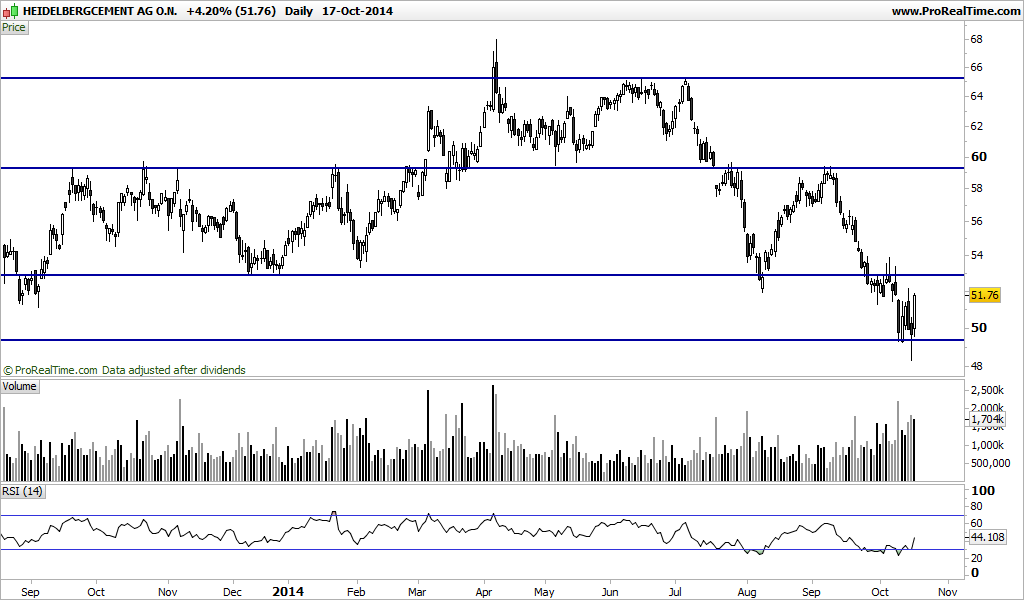Open the Price panel label
Image resolution: width=1024 pixels, height=600 pixels.
14,27
